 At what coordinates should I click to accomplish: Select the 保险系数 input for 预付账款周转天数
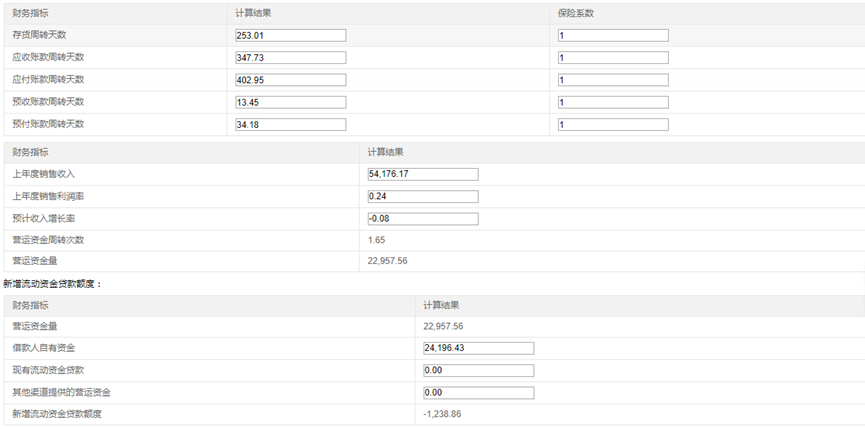(x=613, y=124)
